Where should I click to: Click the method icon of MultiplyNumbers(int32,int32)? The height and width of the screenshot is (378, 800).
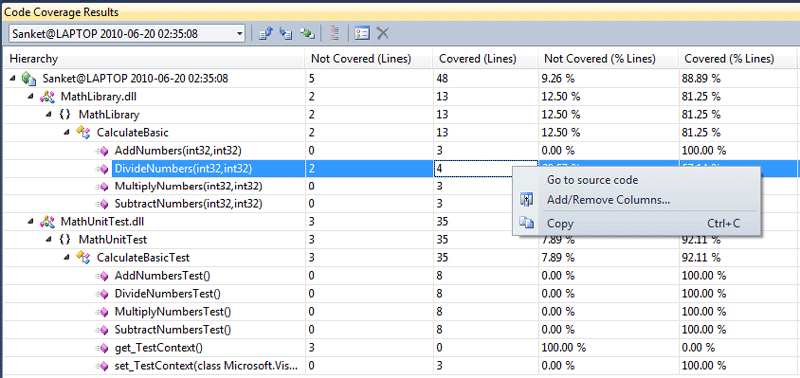click(x=102, y=186)
